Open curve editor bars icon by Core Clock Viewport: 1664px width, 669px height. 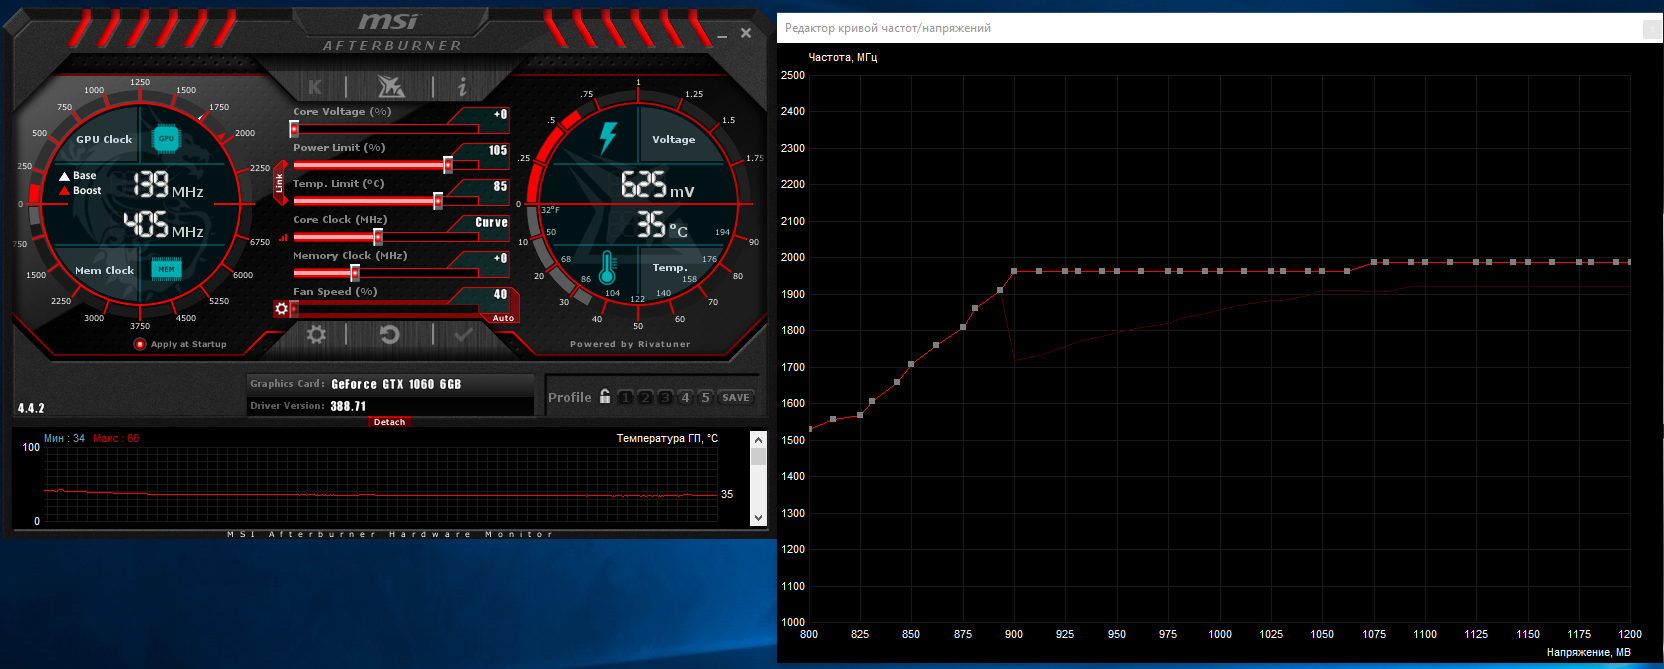point(284,238)
